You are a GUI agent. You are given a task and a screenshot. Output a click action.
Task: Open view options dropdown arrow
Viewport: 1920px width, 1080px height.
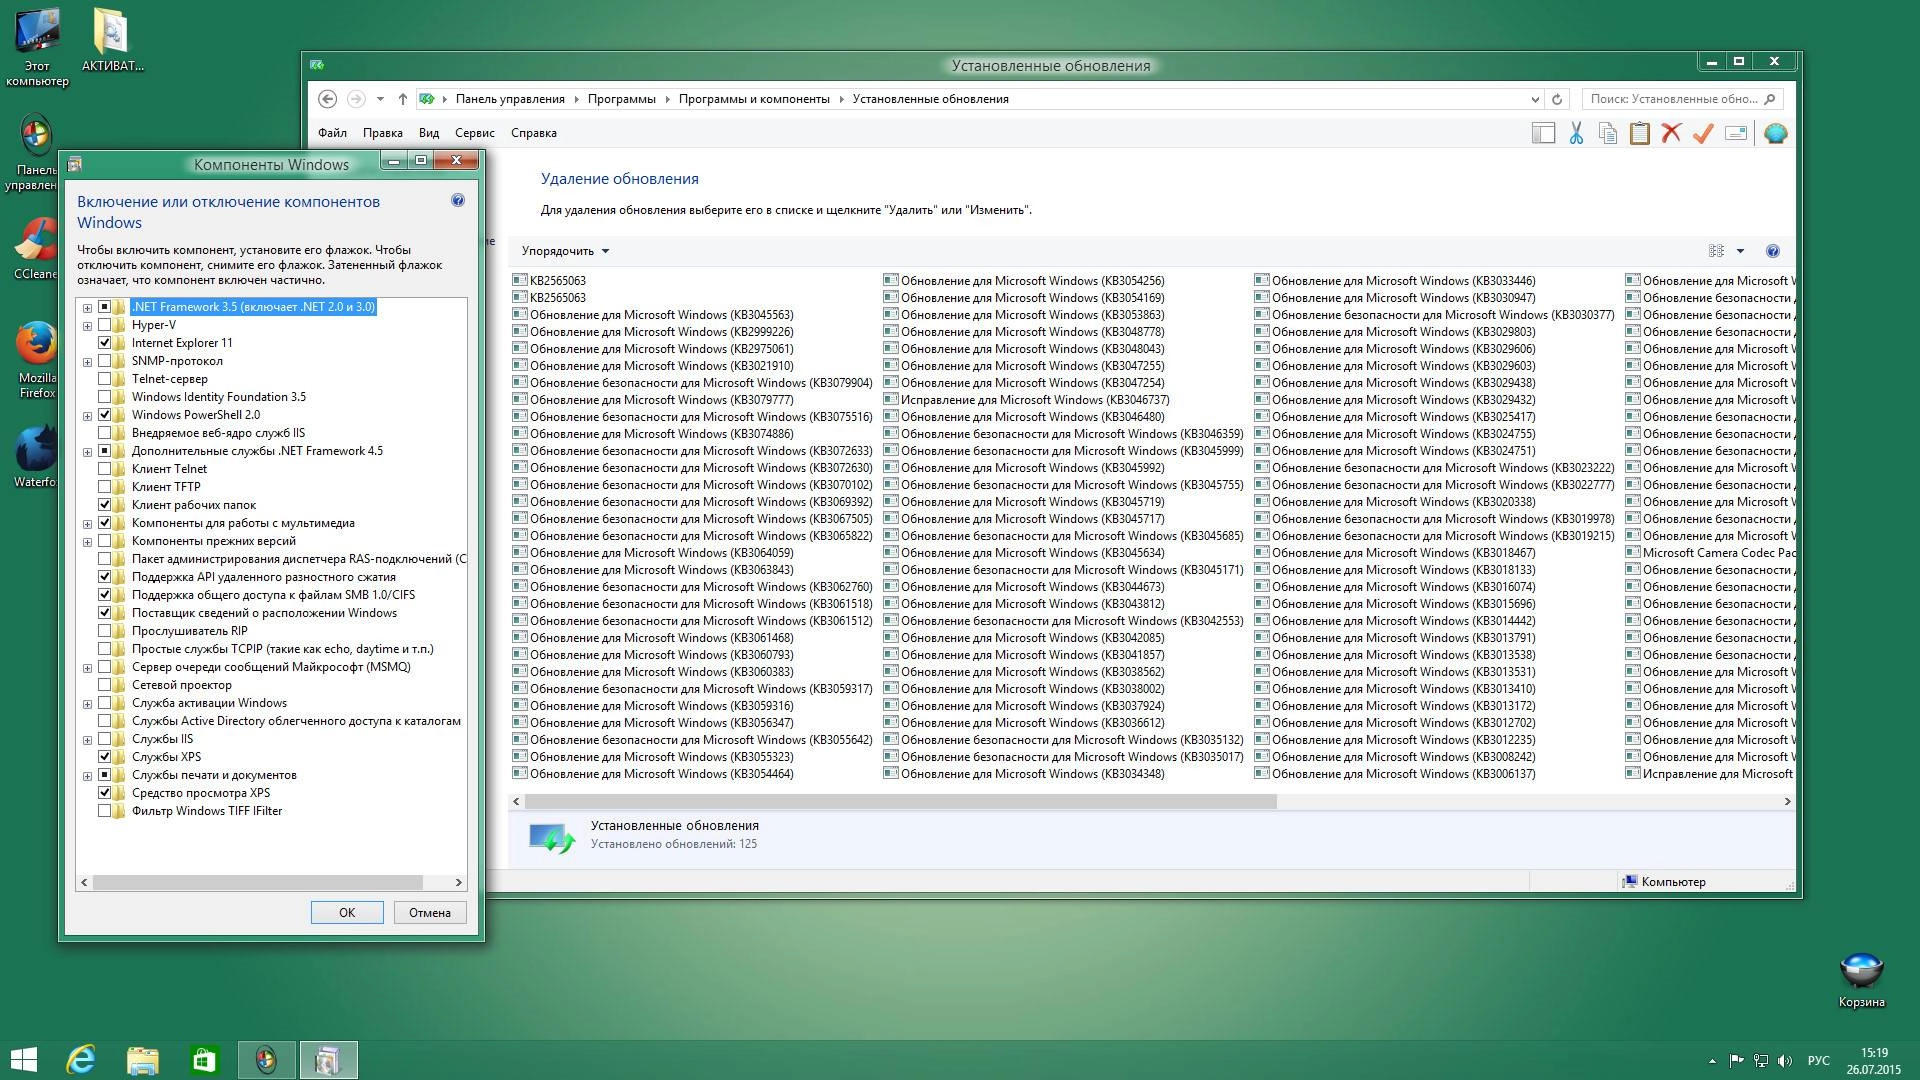pyautogui.click(x=1740, y=251)
